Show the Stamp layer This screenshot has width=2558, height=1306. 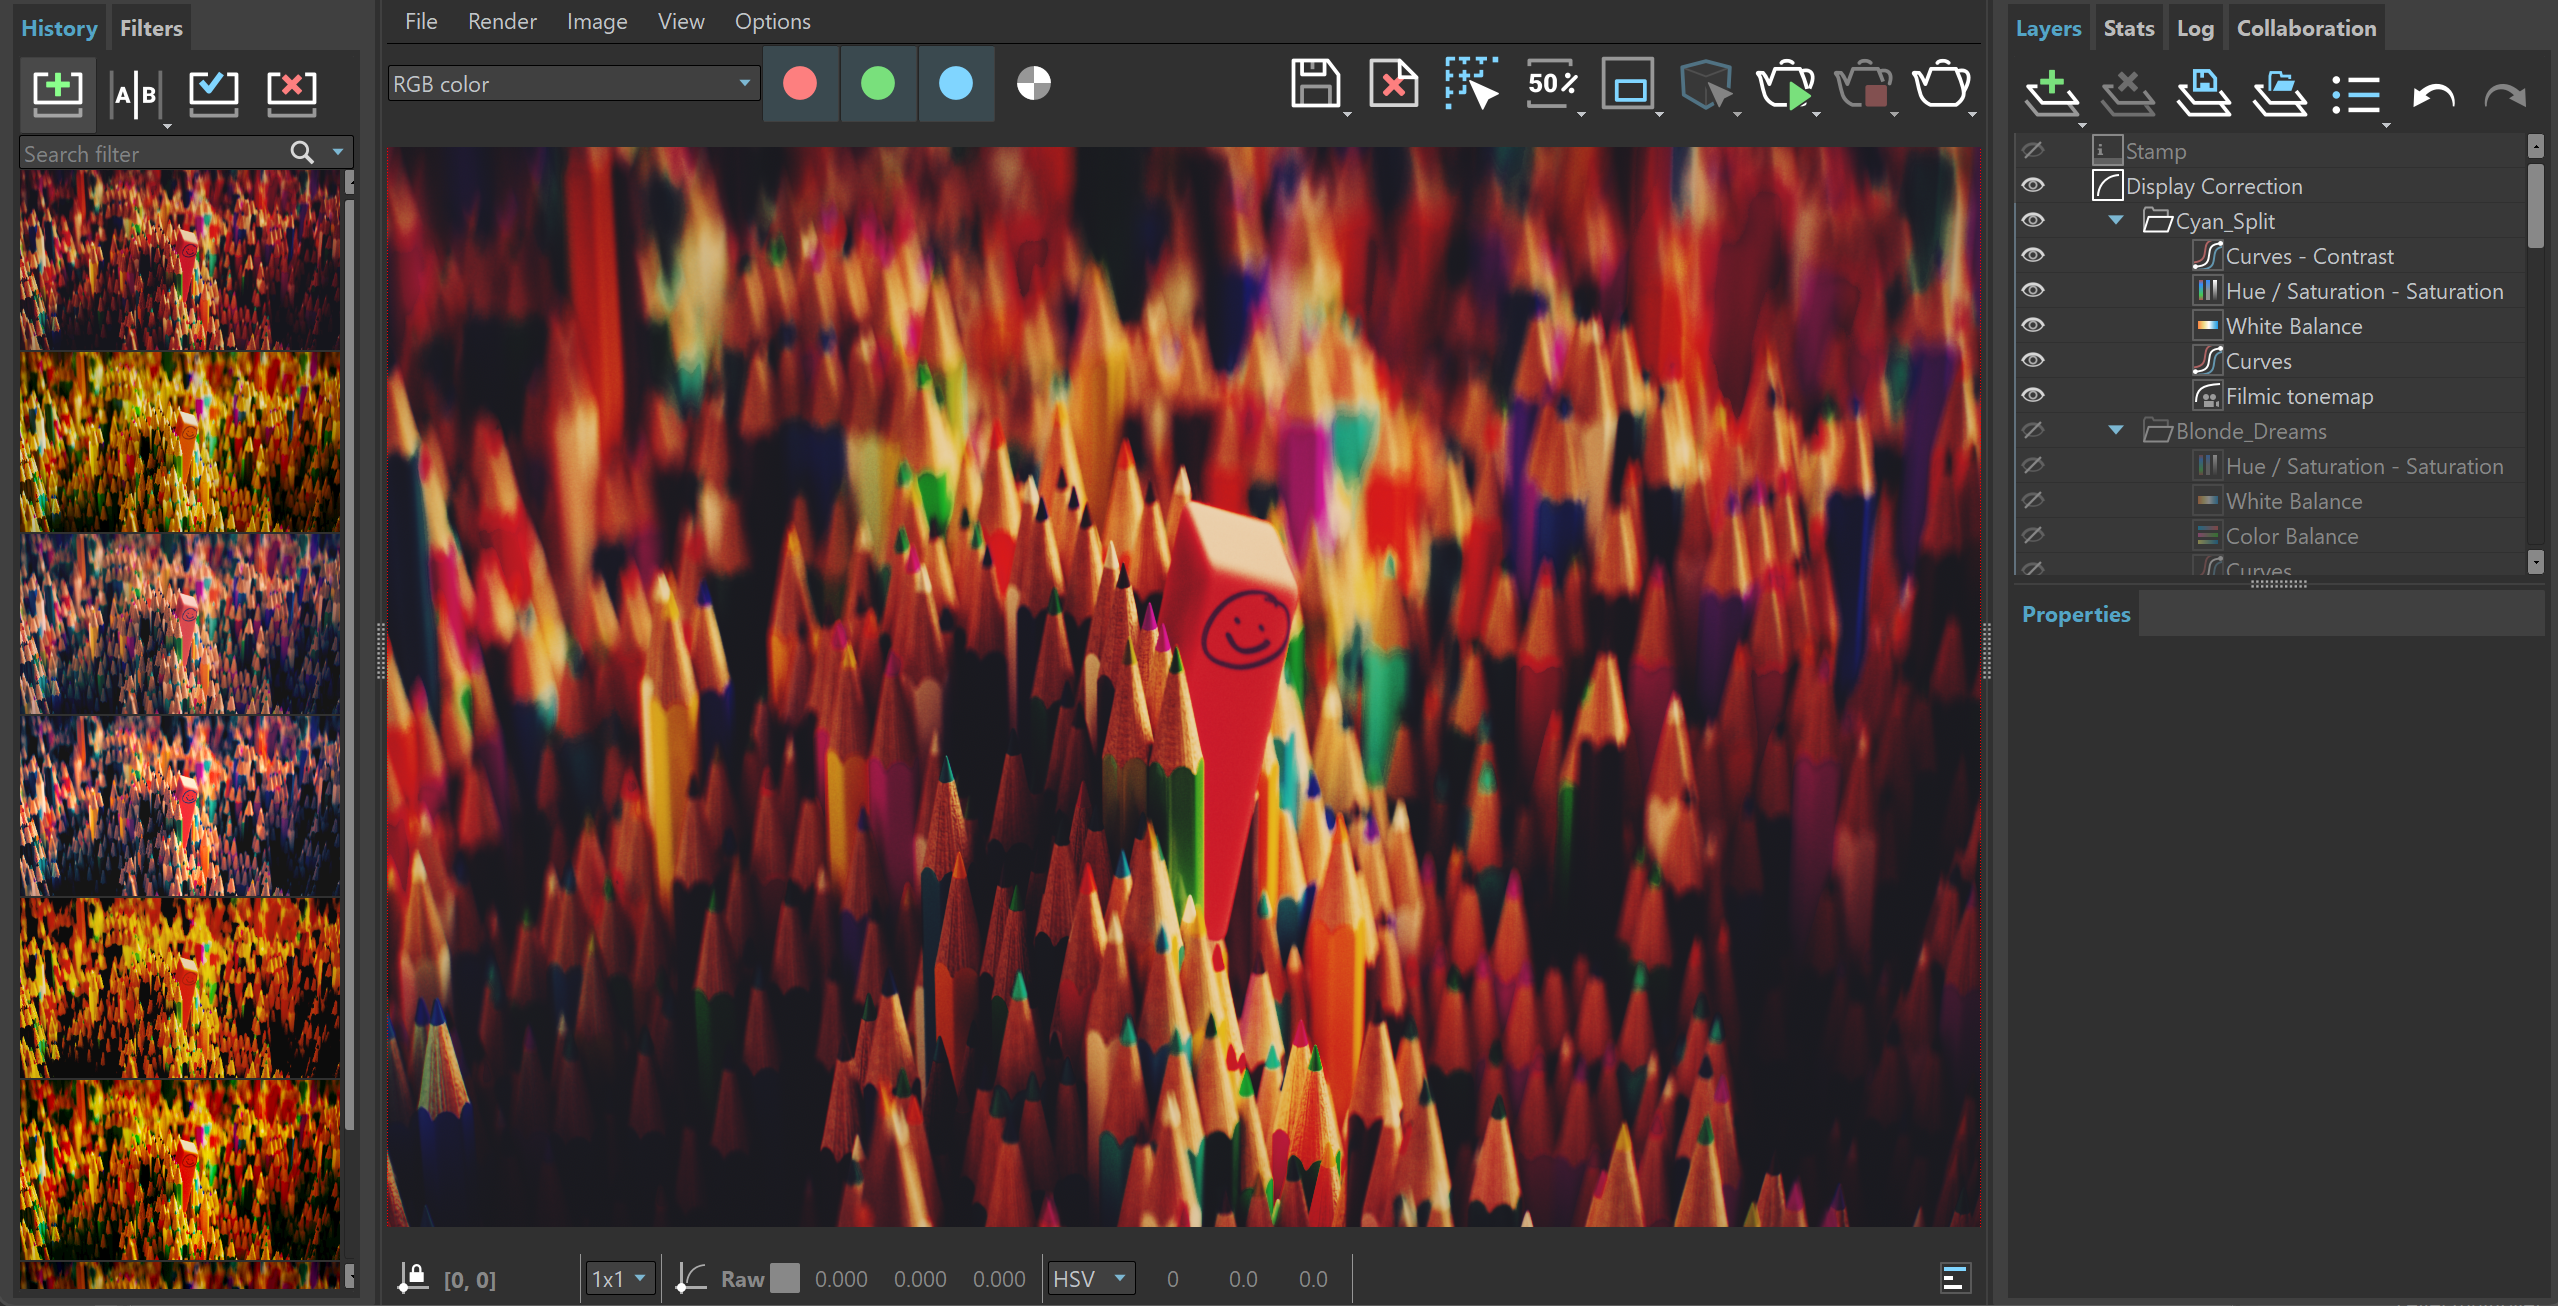point(2033,150)
